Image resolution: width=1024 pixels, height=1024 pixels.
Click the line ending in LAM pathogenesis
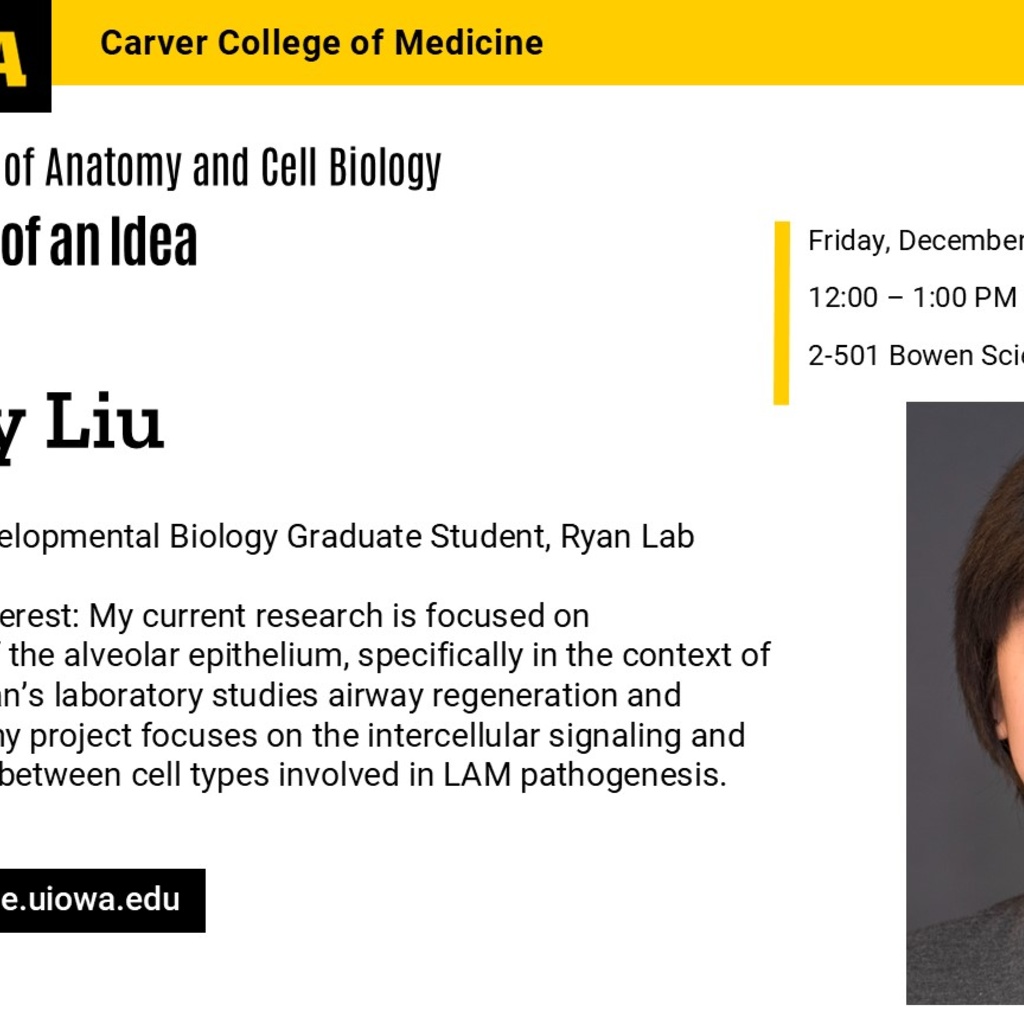point(363,775)
